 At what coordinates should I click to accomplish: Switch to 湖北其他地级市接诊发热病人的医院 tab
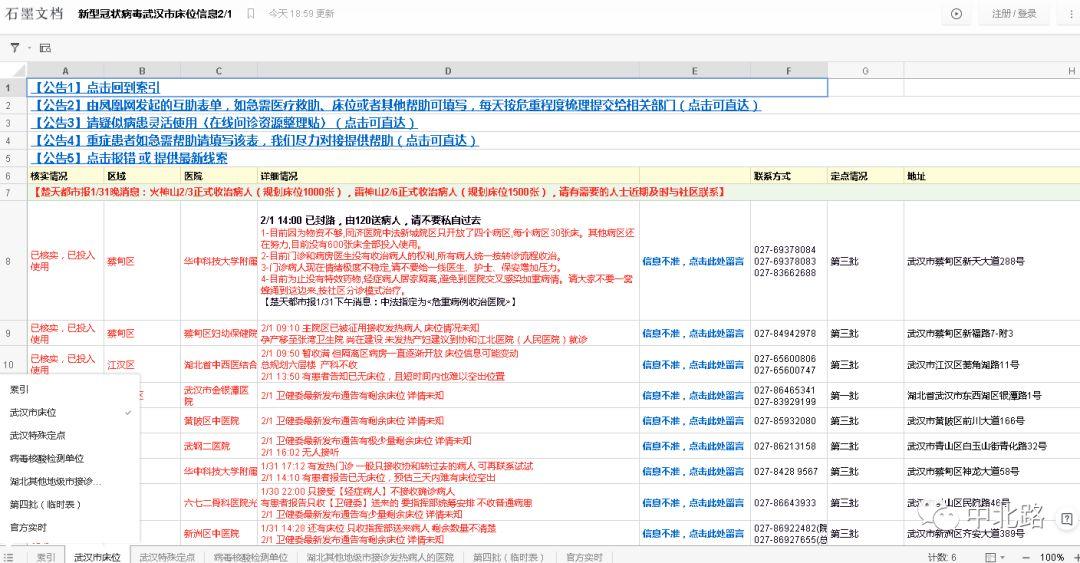pos(380,557)
